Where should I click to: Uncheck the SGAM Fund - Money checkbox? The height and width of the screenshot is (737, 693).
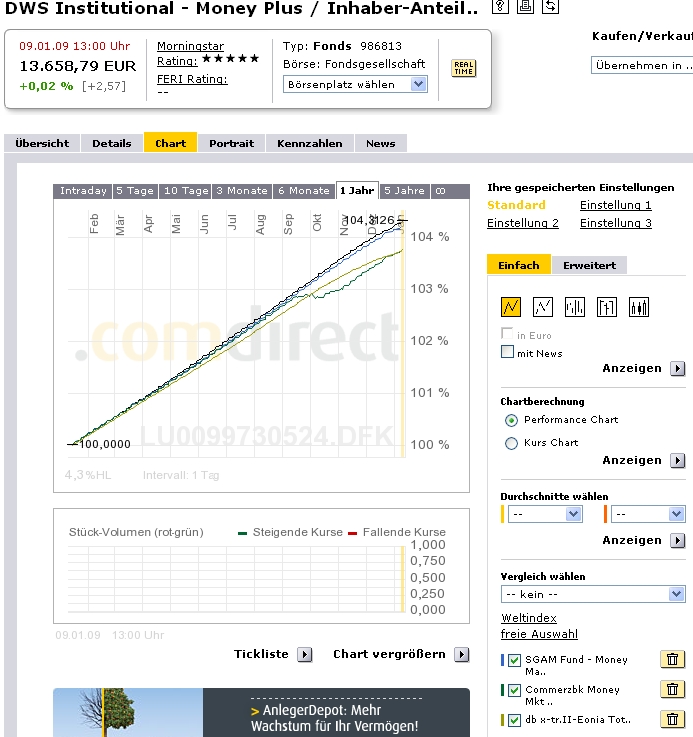point(514,660)
